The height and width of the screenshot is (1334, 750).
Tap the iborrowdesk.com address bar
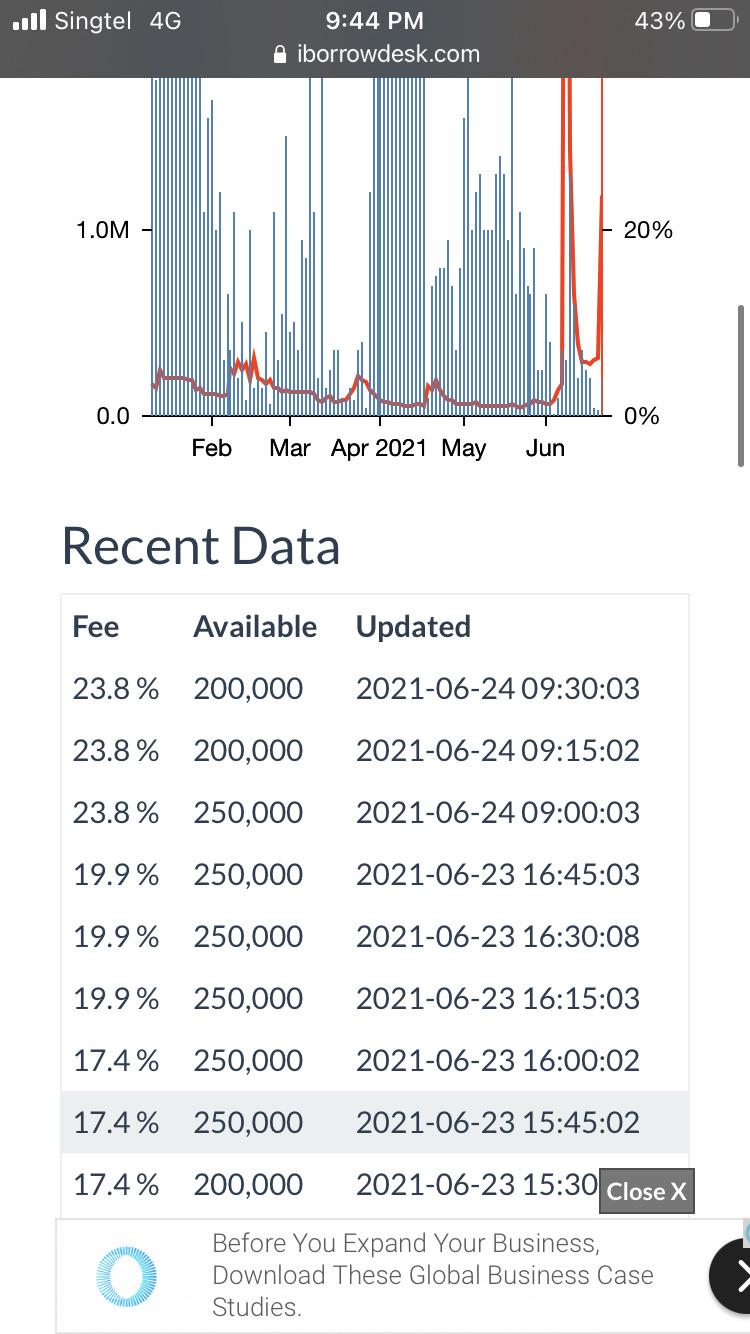(x=375, y=54)
